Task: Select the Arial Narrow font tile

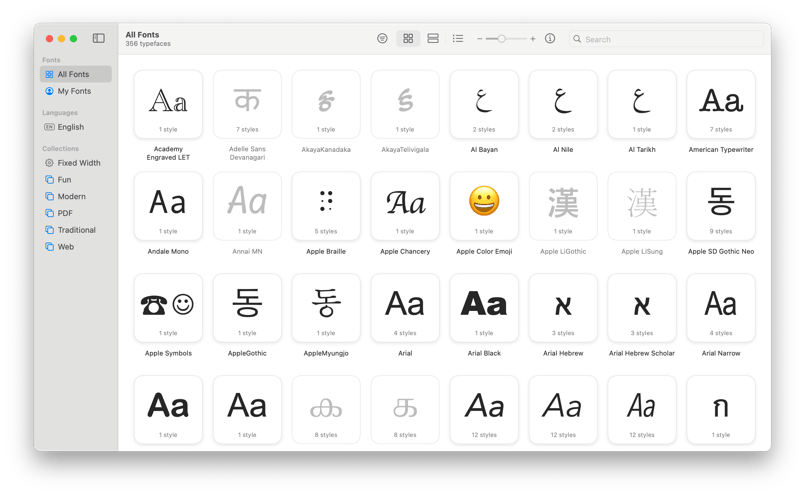Action: click(x=721, y=308)
